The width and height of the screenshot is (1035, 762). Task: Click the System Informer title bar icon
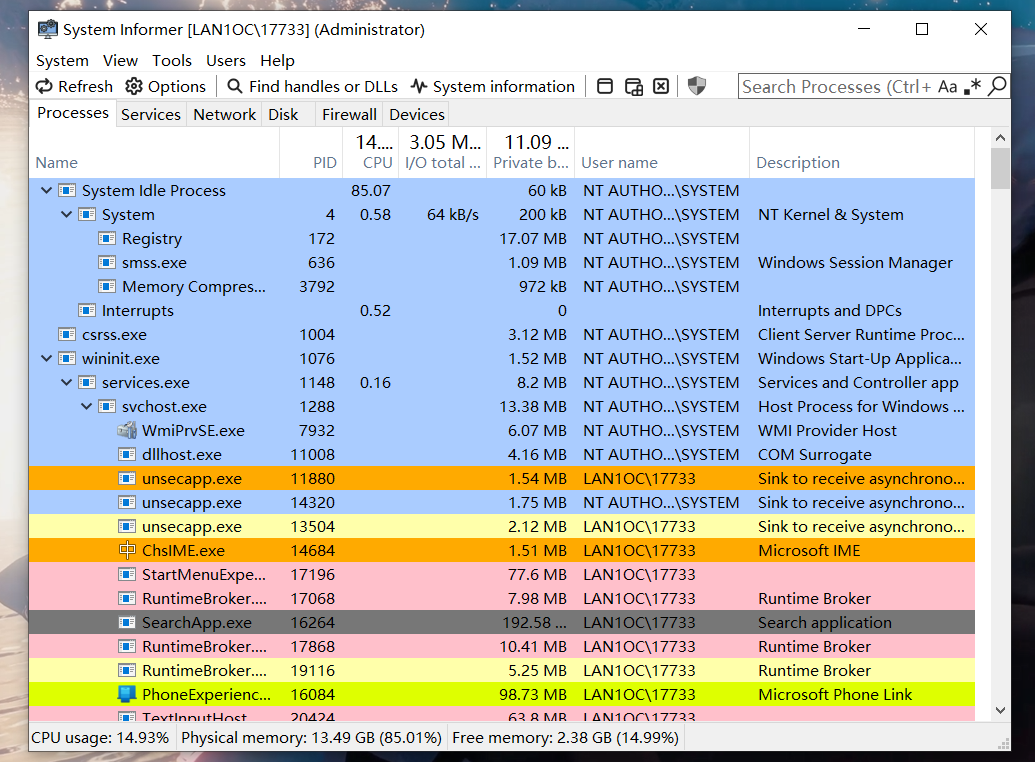[48, 29]
